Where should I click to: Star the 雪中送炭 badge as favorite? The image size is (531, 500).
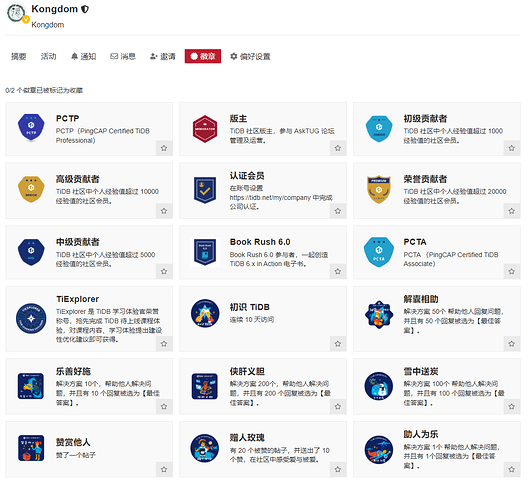point(512,406)
